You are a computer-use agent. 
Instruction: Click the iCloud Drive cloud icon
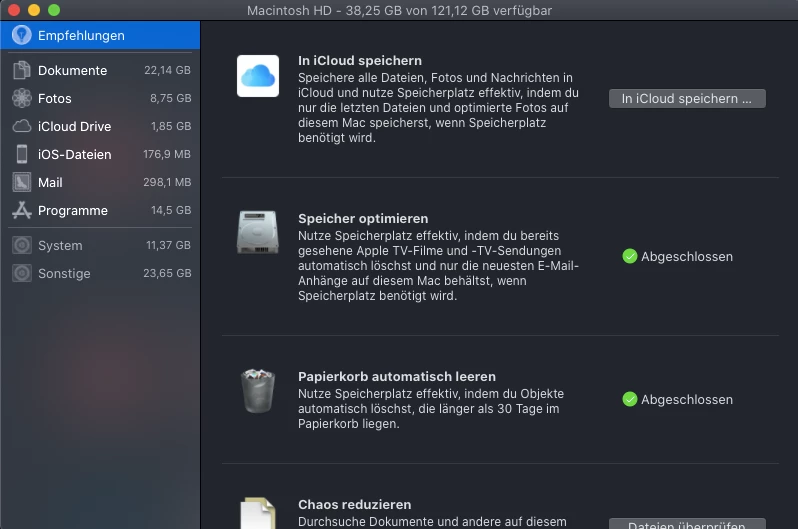21,126
